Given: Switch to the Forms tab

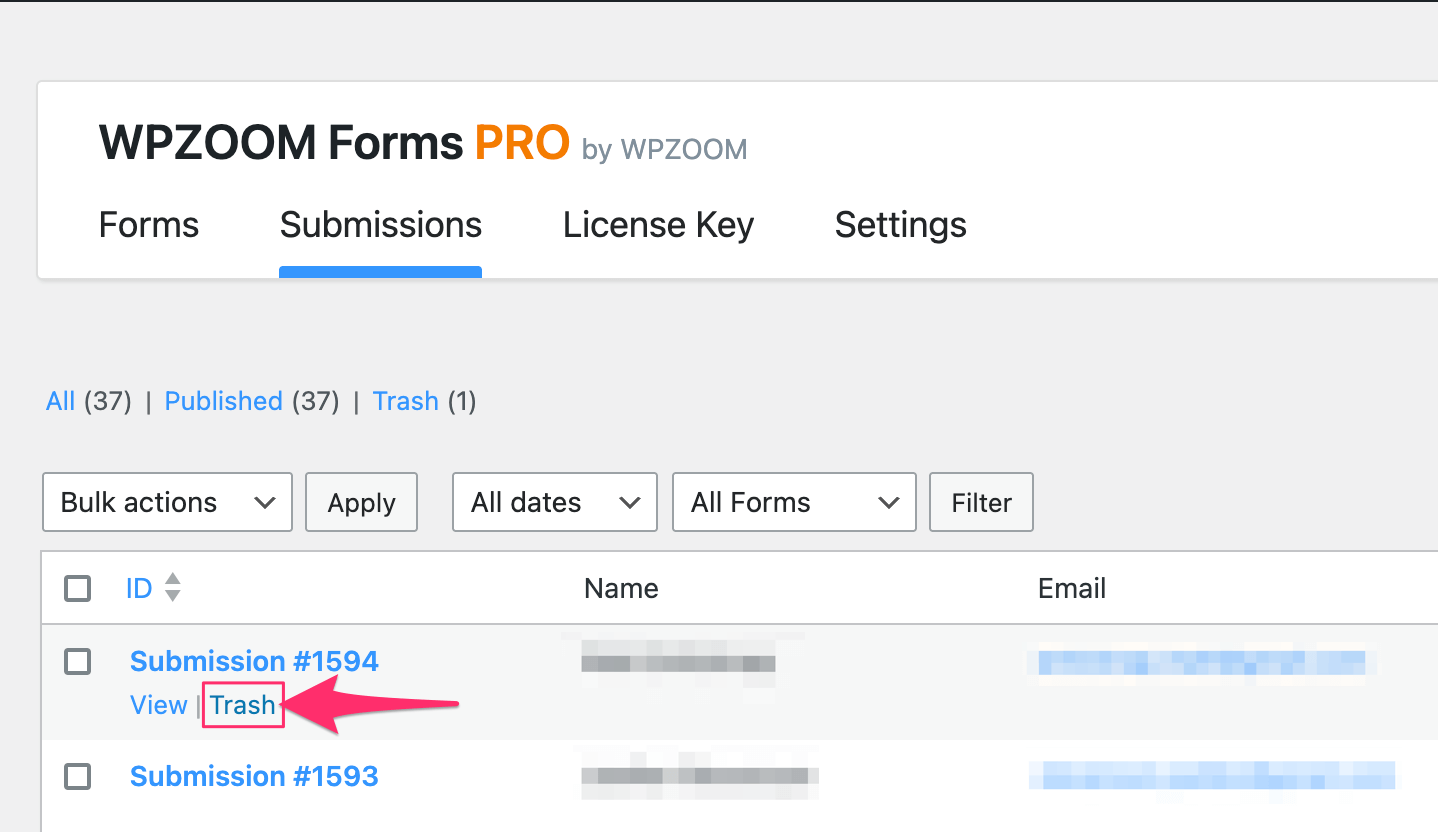Looking at the screenshot, I should click(149, 225).
